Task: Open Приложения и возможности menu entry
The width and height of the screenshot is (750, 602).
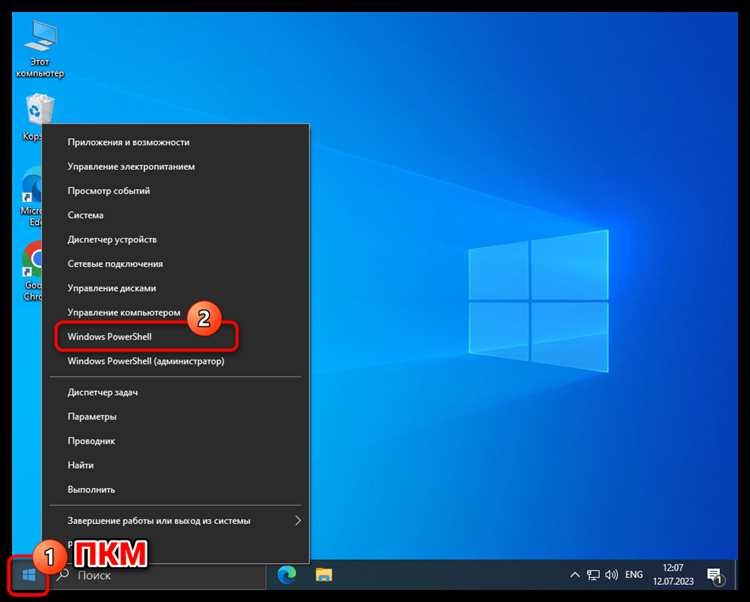Action: pyautogui.click(x=176, y=142)
